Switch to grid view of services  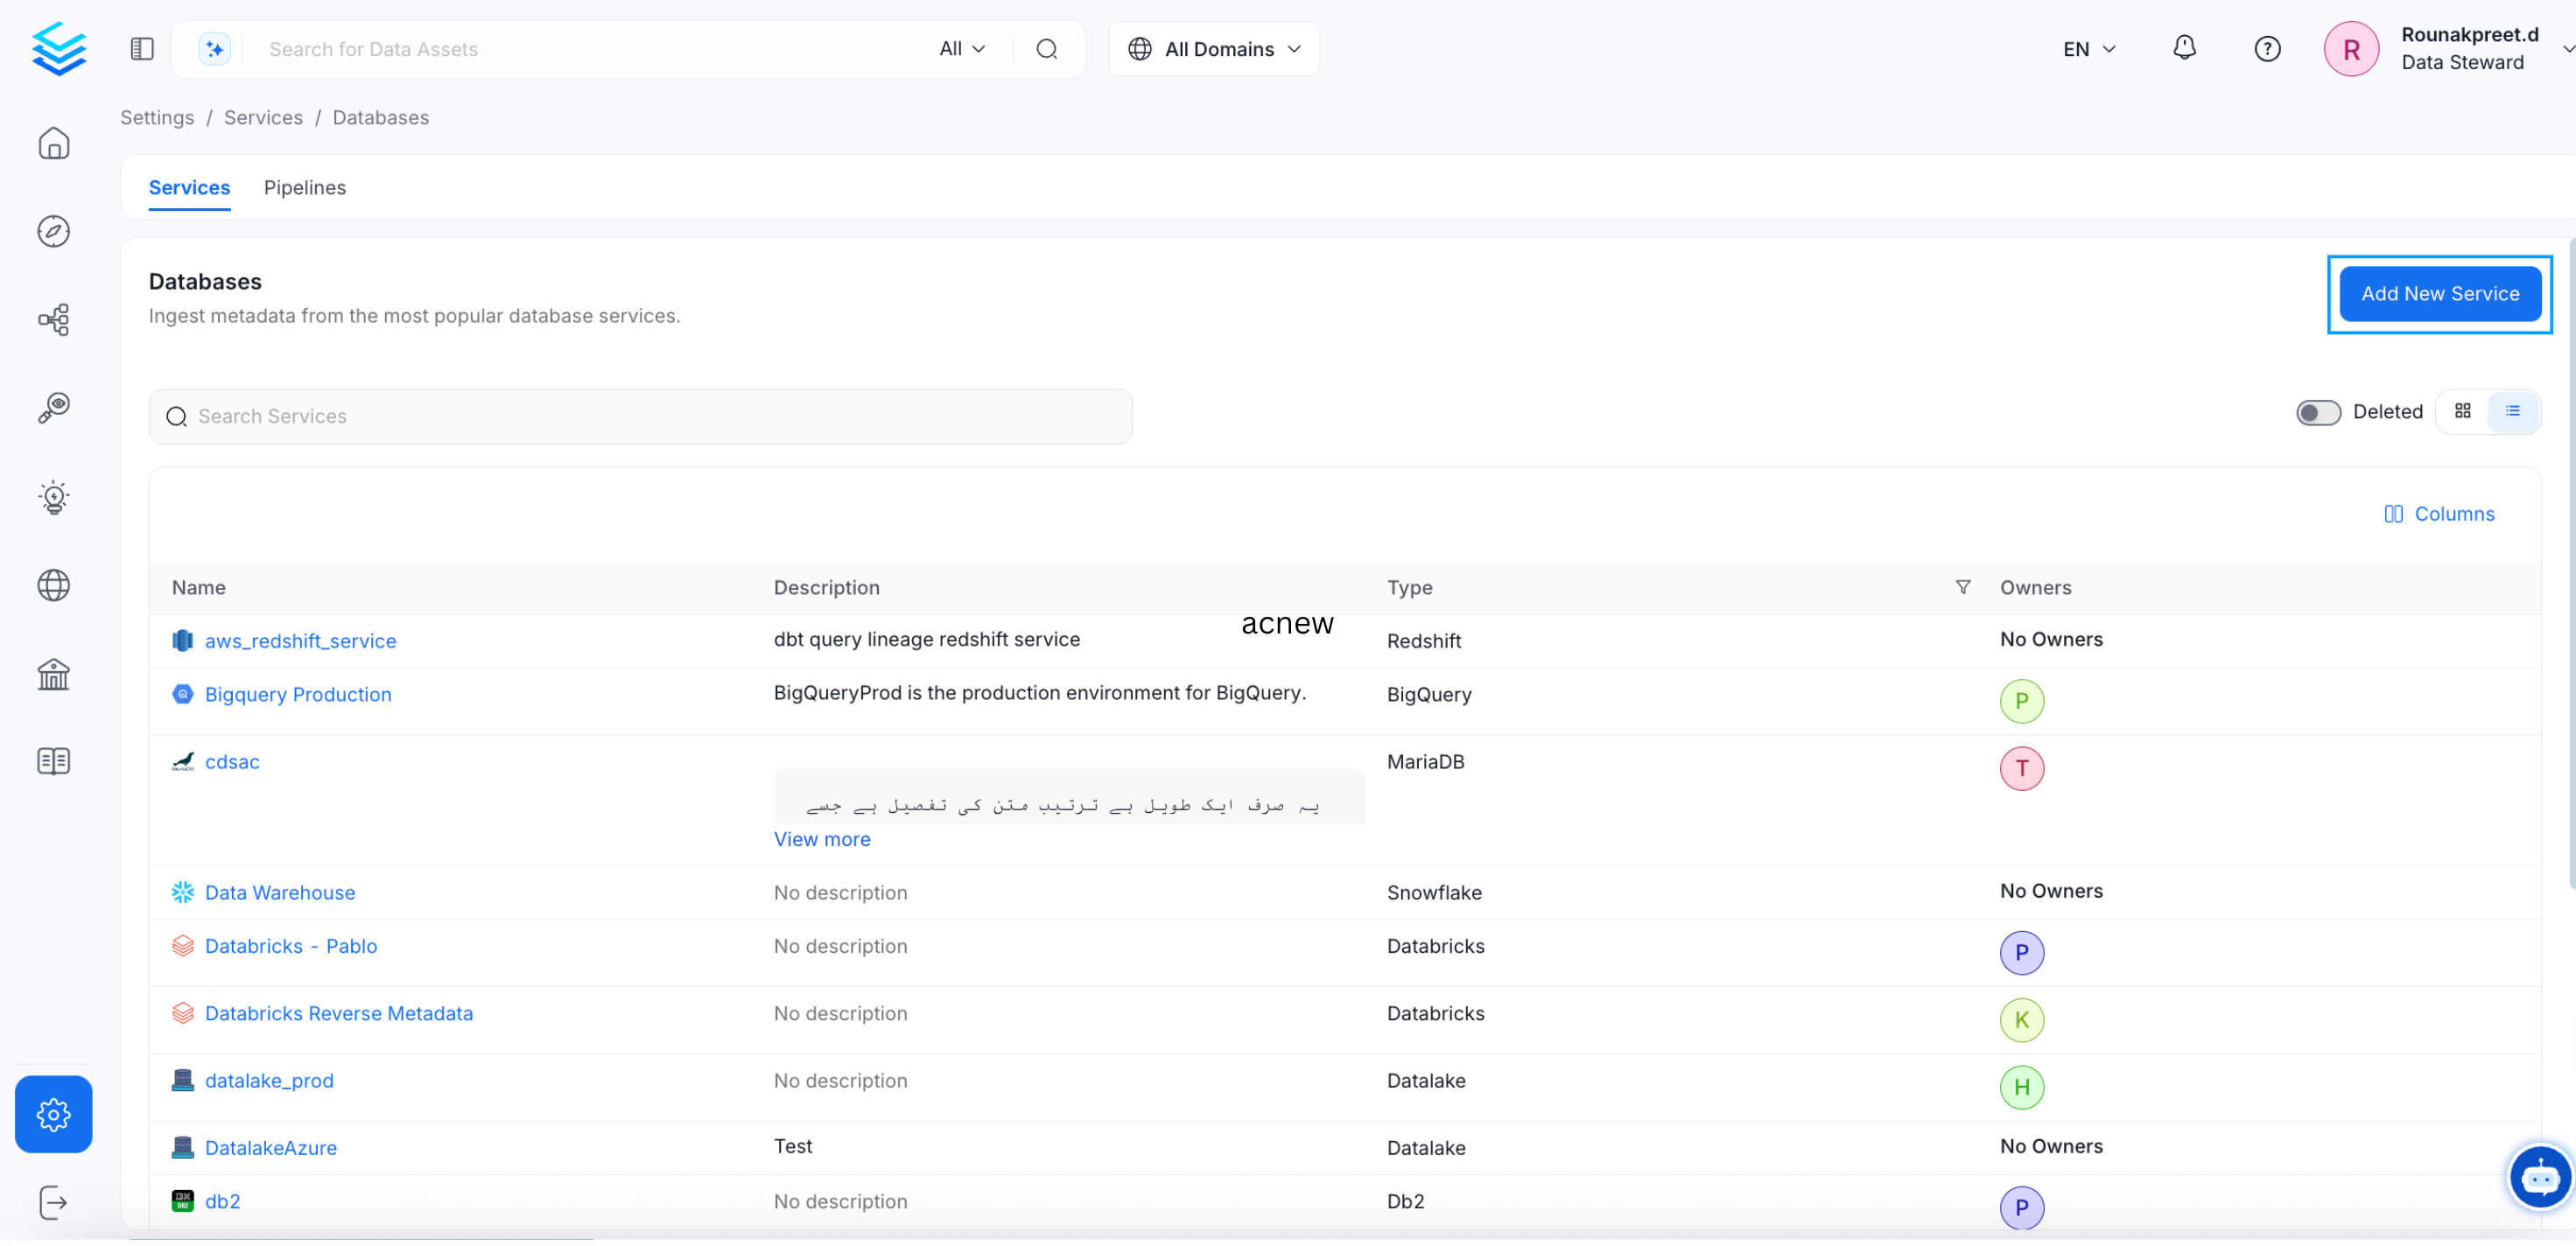pos(2462,411)
